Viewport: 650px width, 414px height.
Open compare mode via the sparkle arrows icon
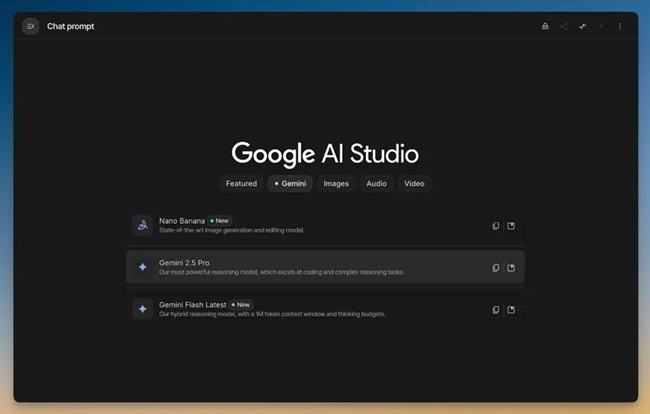[582, 26]
